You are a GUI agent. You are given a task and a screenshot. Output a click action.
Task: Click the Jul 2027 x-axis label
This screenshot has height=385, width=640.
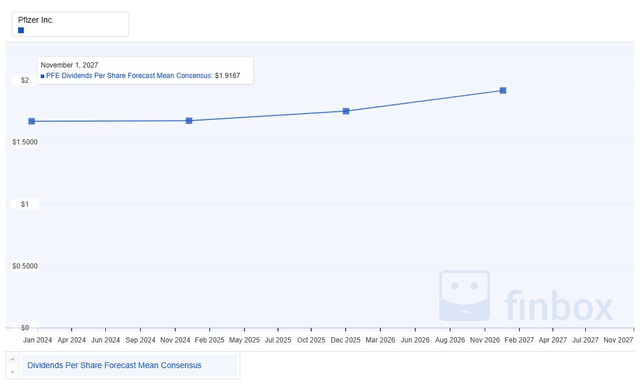tap(585, 340)
